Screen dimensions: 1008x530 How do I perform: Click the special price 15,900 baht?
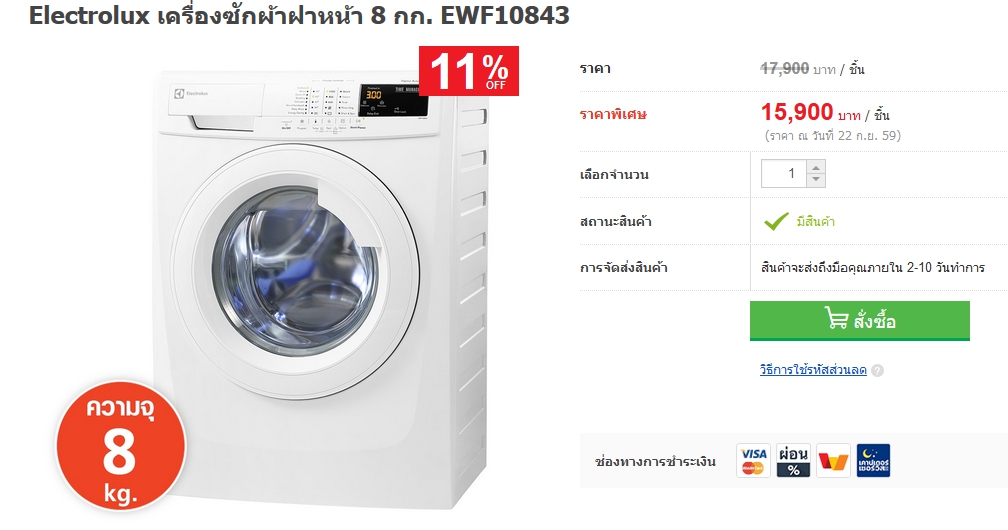[797, 112]
